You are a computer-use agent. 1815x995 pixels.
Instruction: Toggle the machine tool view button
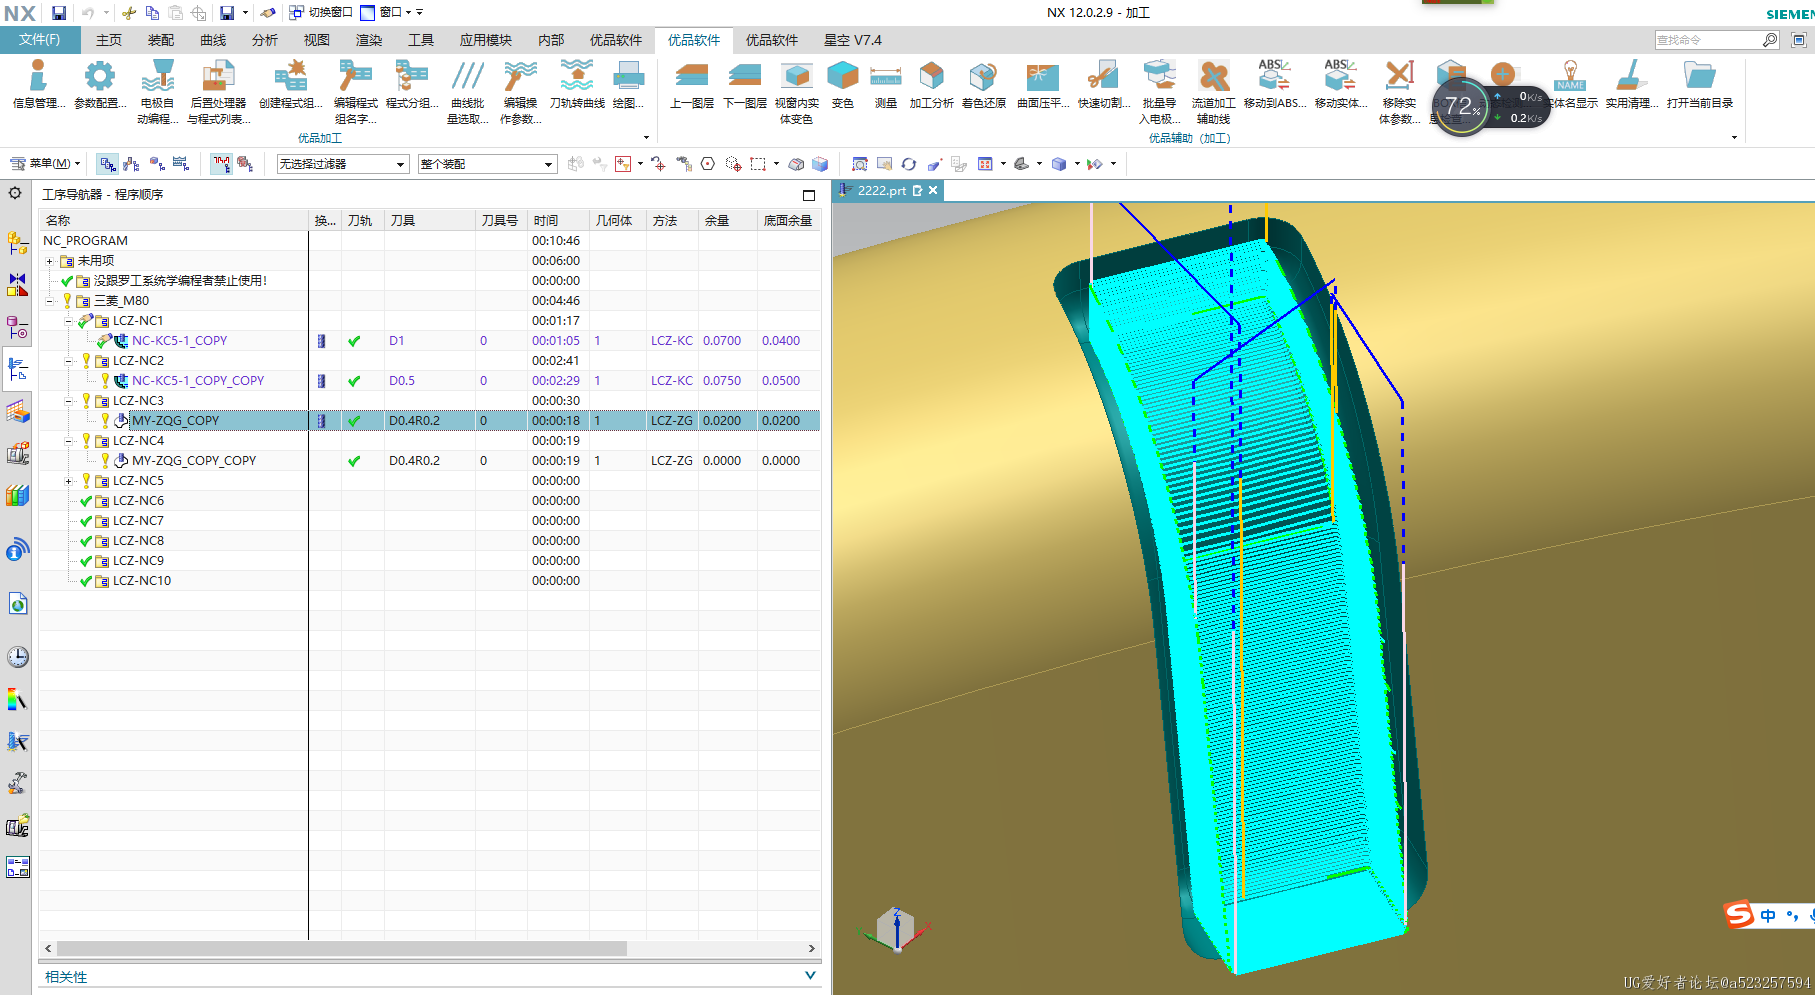coord(131,164)
